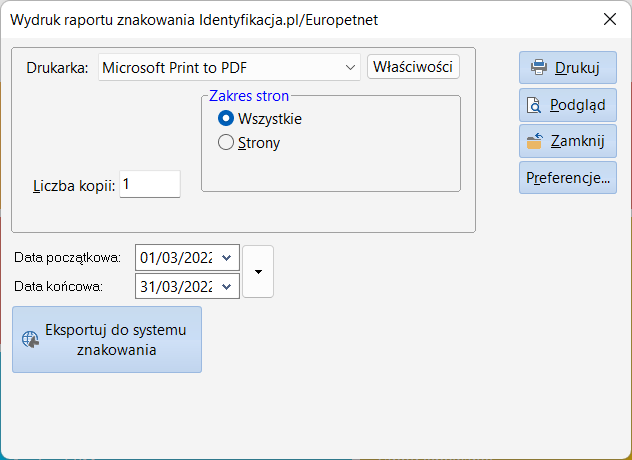Close the print report dialog window
The image size is (632, 460).
pyautogui.click(x=610, y=19)
